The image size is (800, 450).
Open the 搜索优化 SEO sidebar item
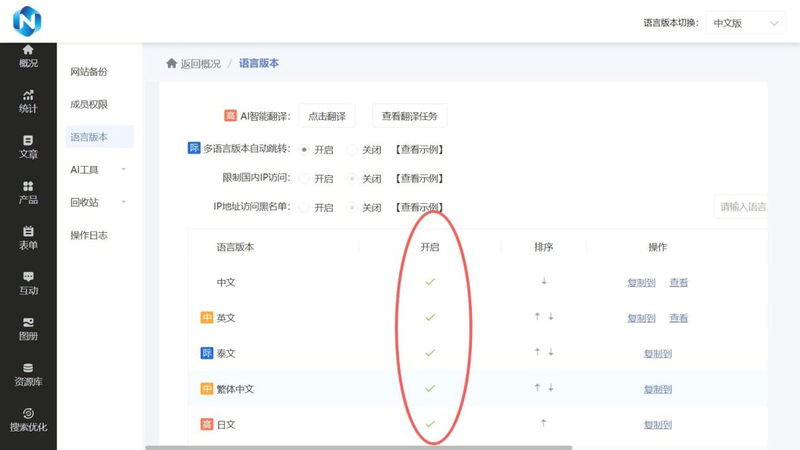pyautogui.click(x=28, y=420)
